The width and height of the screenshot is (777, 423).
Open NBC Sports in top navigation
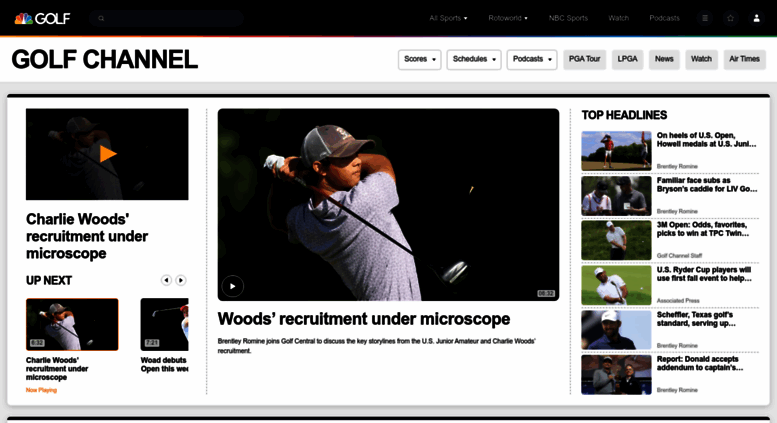[x=568, y=18]
